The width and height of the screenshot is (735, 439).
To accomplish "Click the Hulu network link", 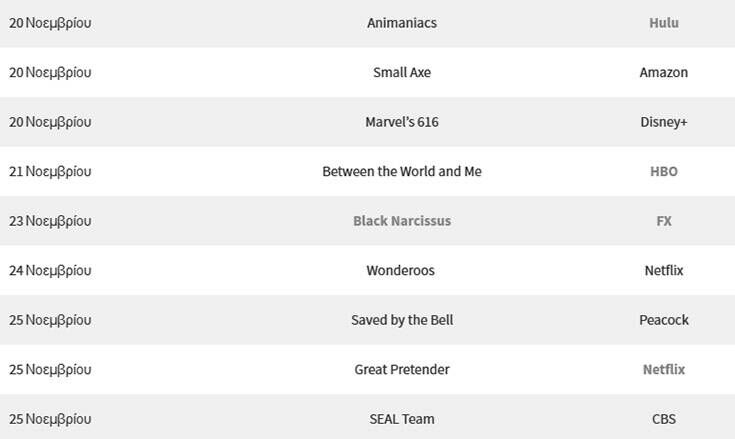I will (x=663, y=23).
